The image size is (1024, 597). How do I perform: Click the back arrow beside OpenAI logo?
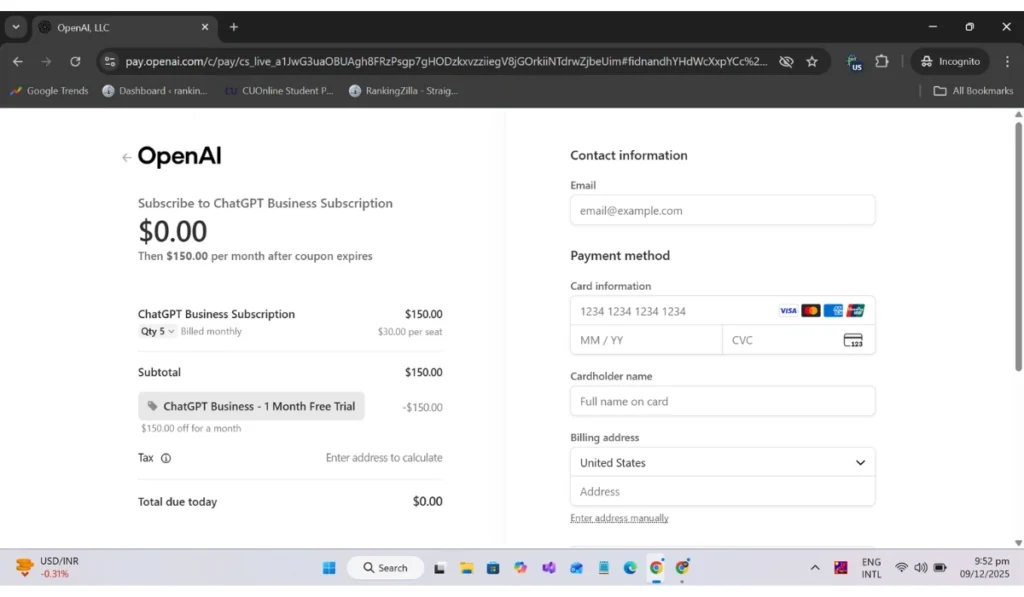[126, 156]
